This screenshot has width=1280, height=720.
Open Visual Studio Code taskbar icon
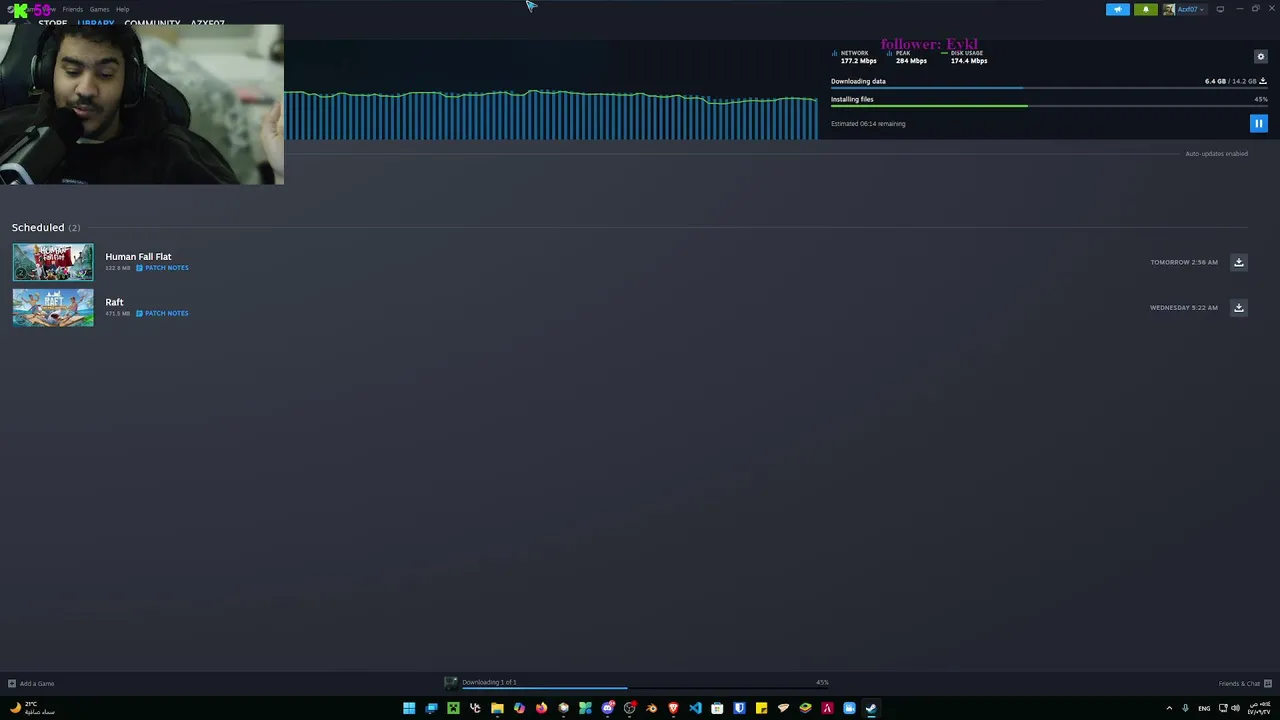tap(695, 708)
